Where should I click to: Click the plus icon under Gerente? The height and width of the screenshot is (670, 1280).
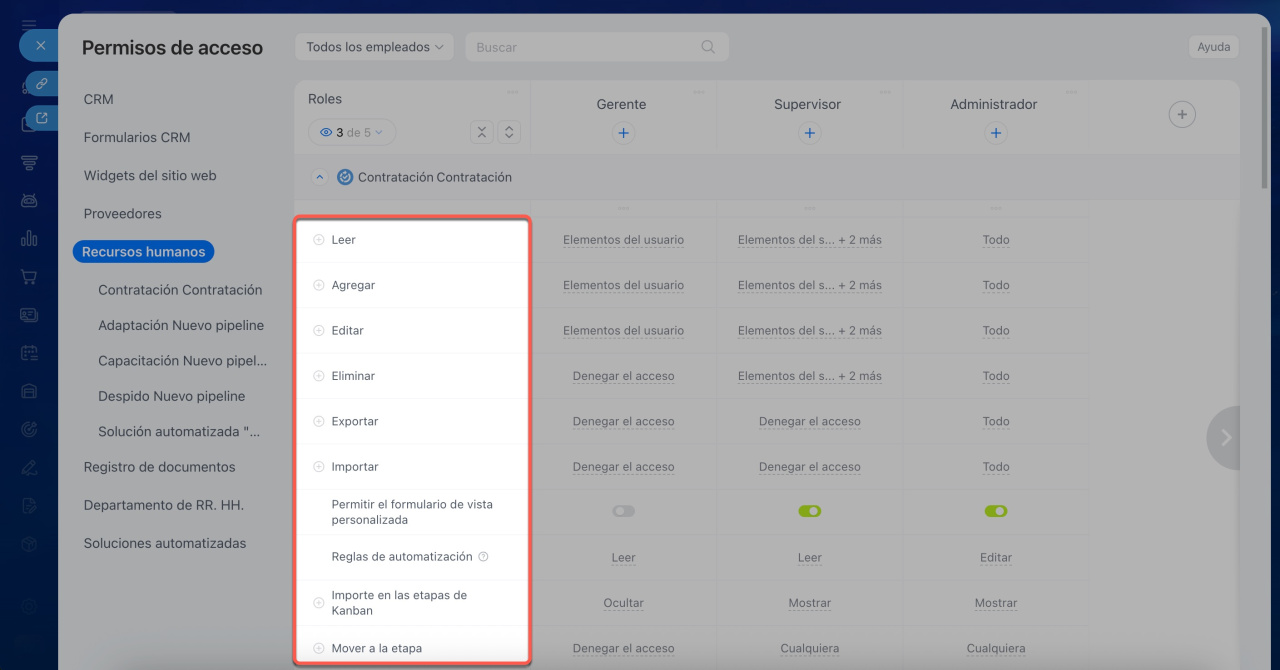(623, 133)
